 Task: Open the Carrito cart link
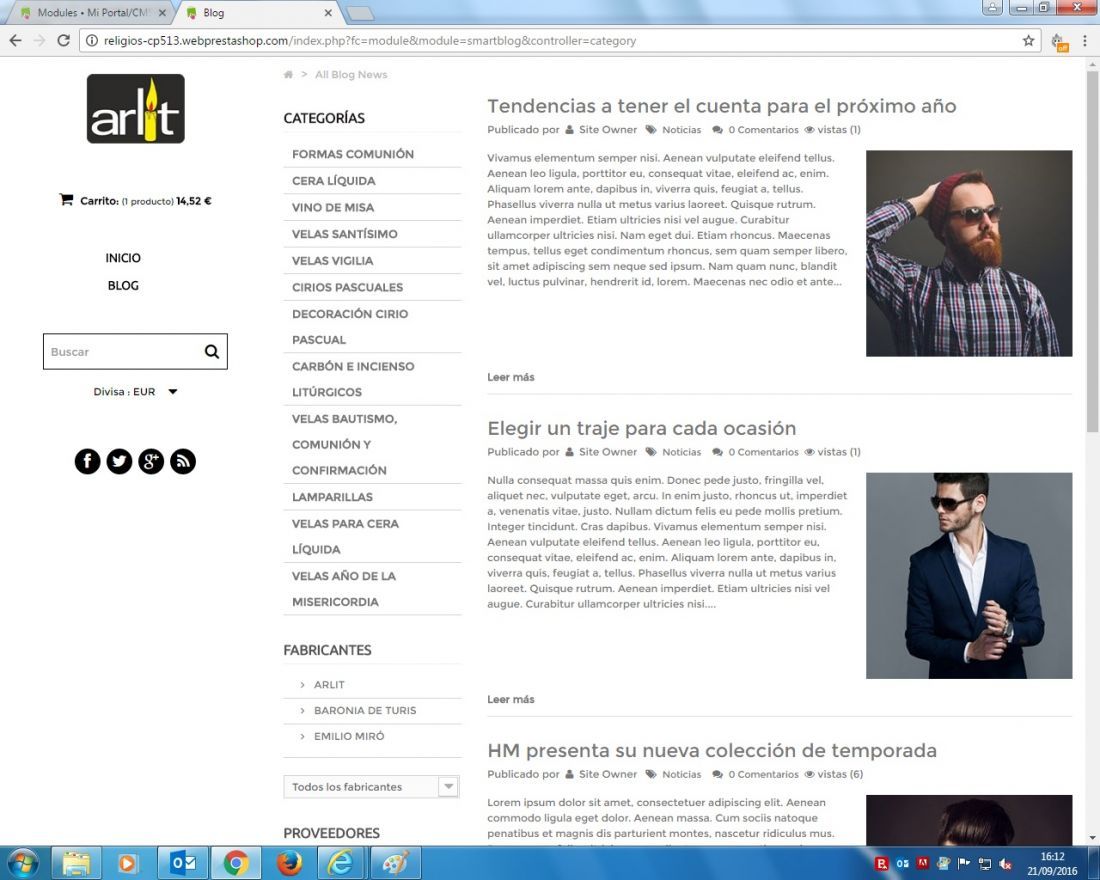pos(135,201)
